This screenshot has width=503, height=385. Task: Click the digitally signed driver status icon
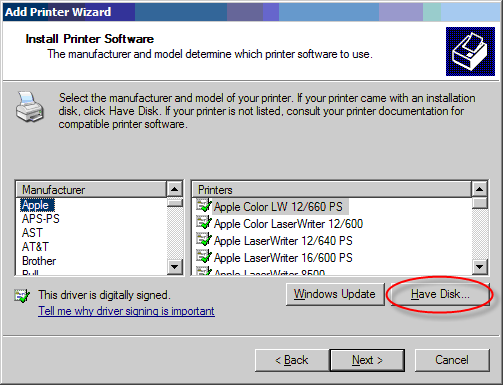click(x=22, y=296)
